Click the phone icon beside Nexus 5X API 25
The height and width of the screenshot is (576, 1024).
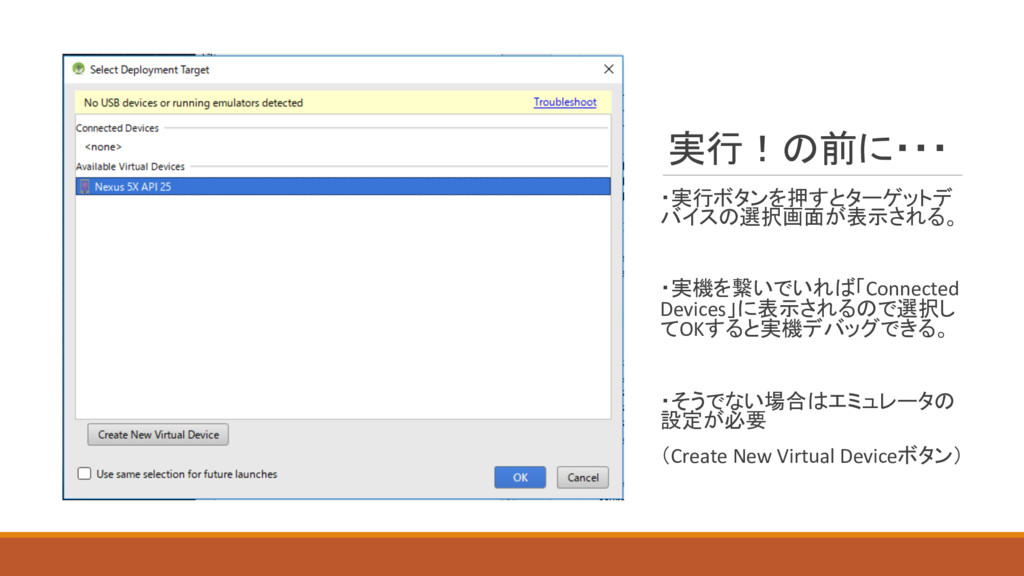84,187
